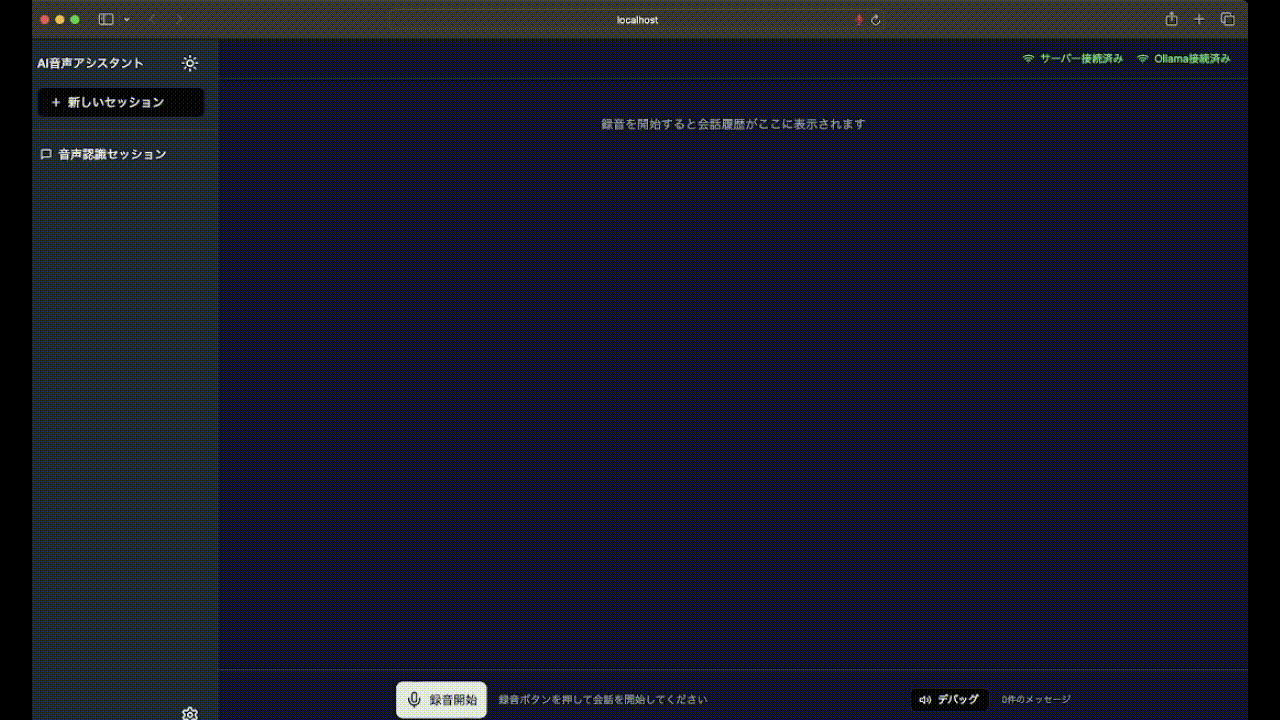Start a 新しいセッション new session
Viewport: 1280px width, 720px height.
click(x=120, y=102)
